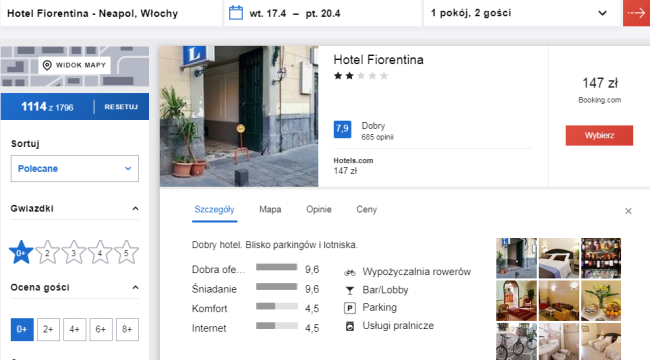650x360 pixels.
Task: Collapse the Gwiazdki filter section
Action: pyautogui.click(x=135, y=209)
